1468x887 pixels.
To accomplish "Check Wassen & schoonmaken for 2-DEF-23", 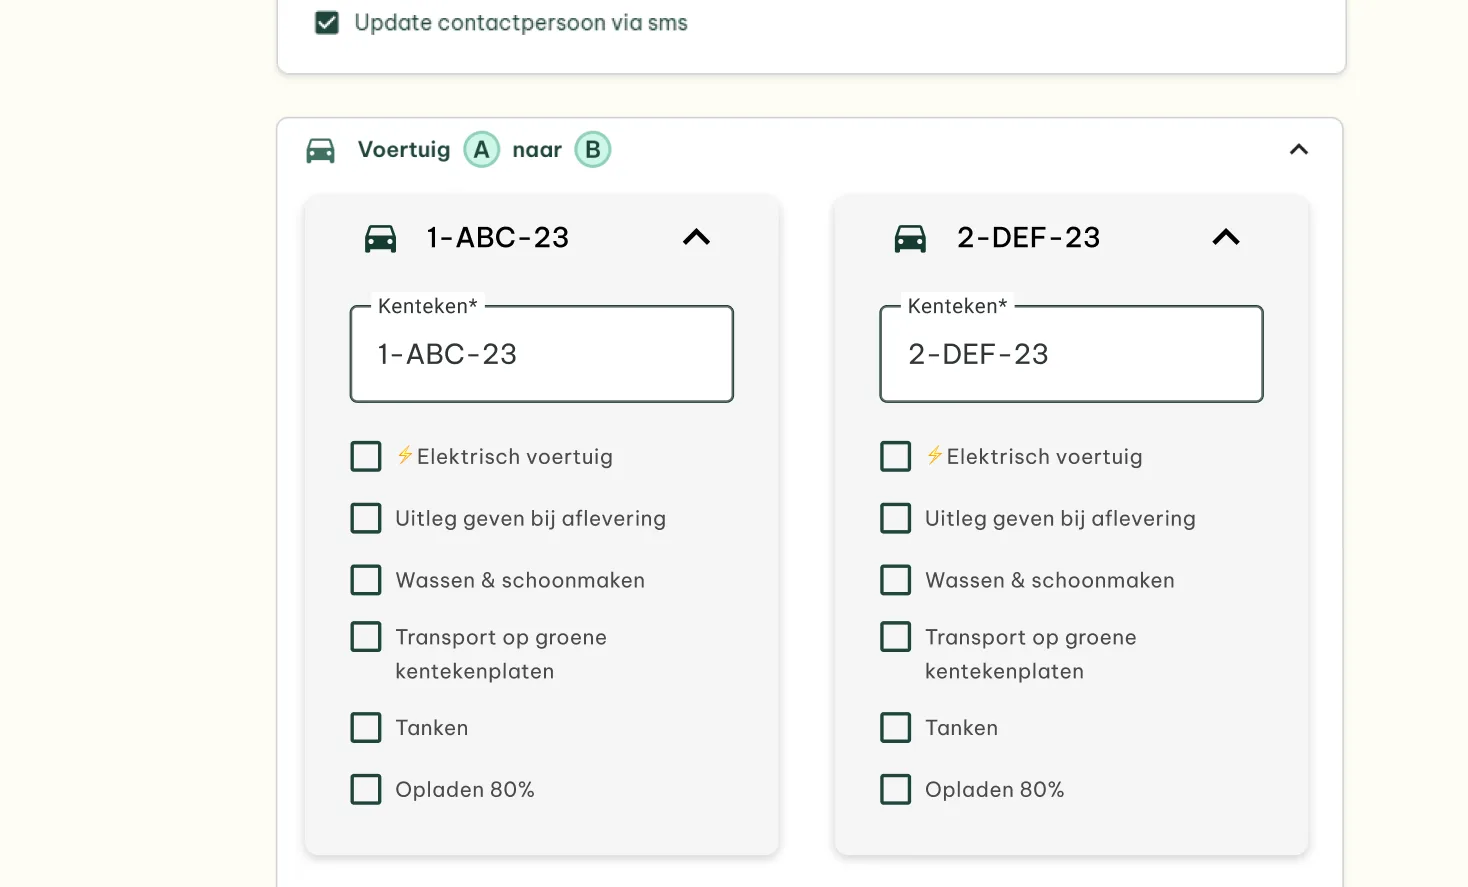I will click(895, 580).
